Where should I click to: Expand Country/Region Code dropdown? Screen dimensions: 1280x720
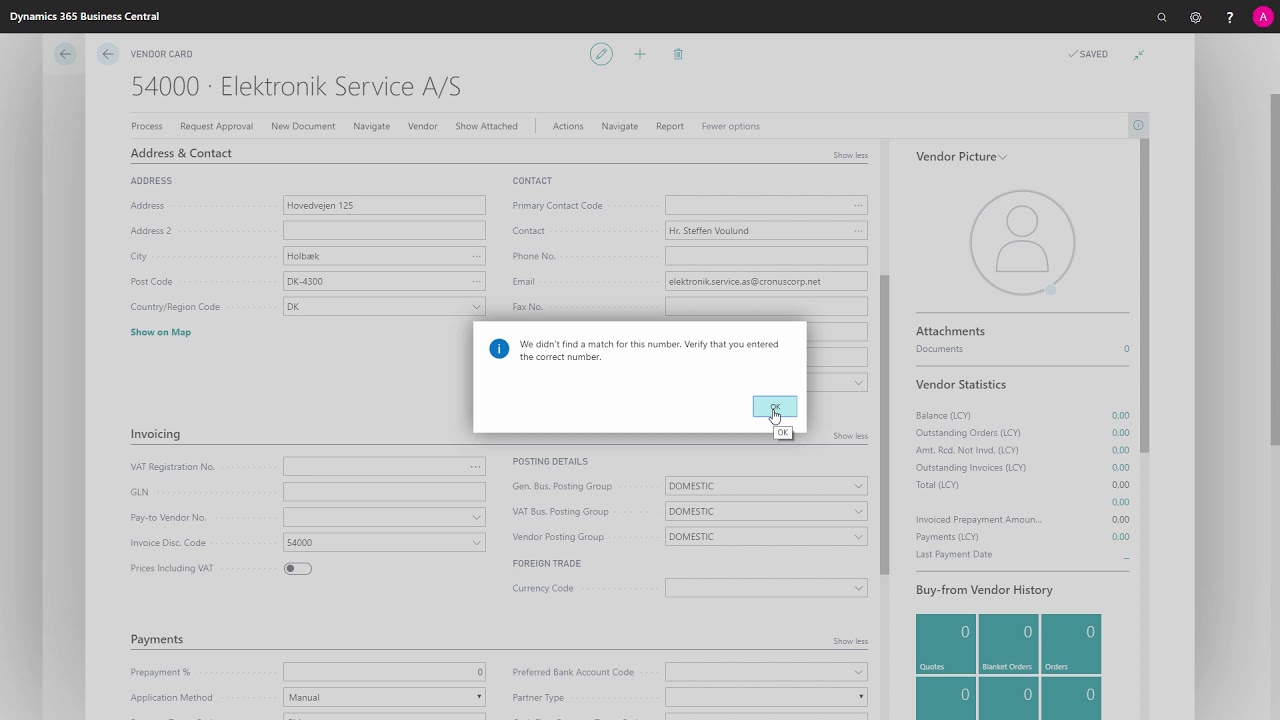pos(476,307)
